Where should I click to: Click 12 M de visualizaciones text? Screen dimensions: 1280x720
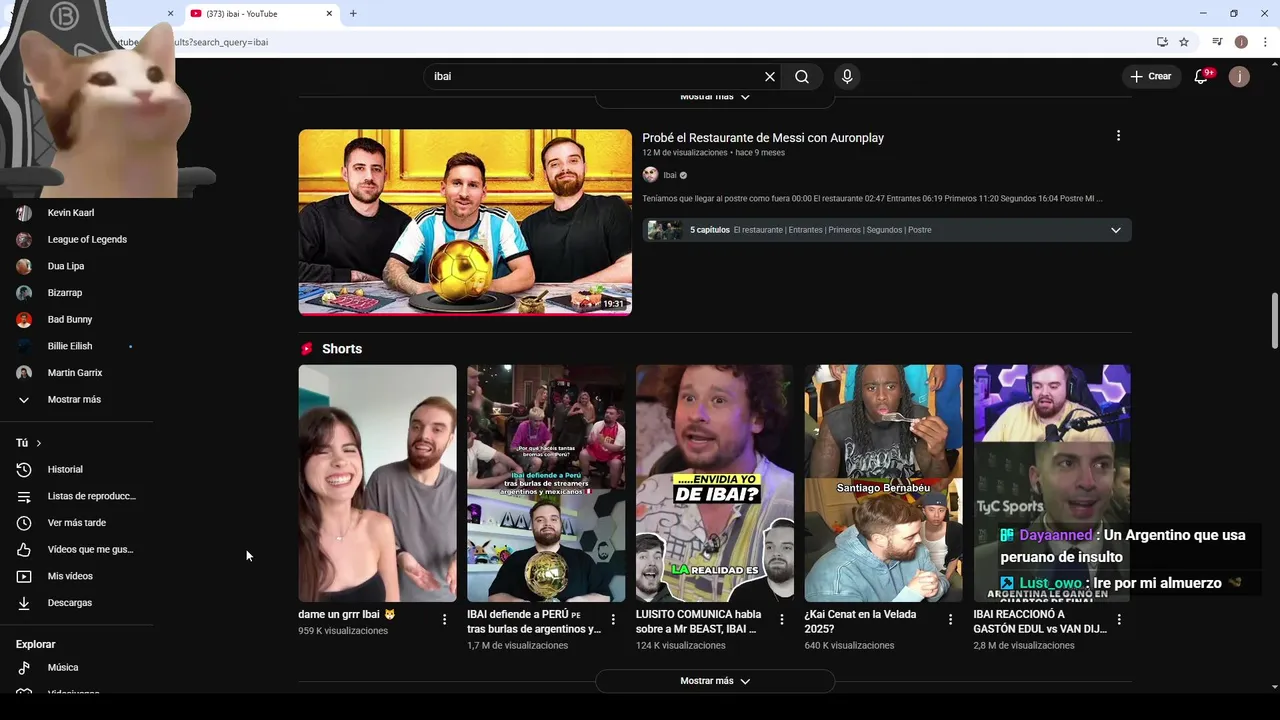pyautogui.click(x=685, y=153)
